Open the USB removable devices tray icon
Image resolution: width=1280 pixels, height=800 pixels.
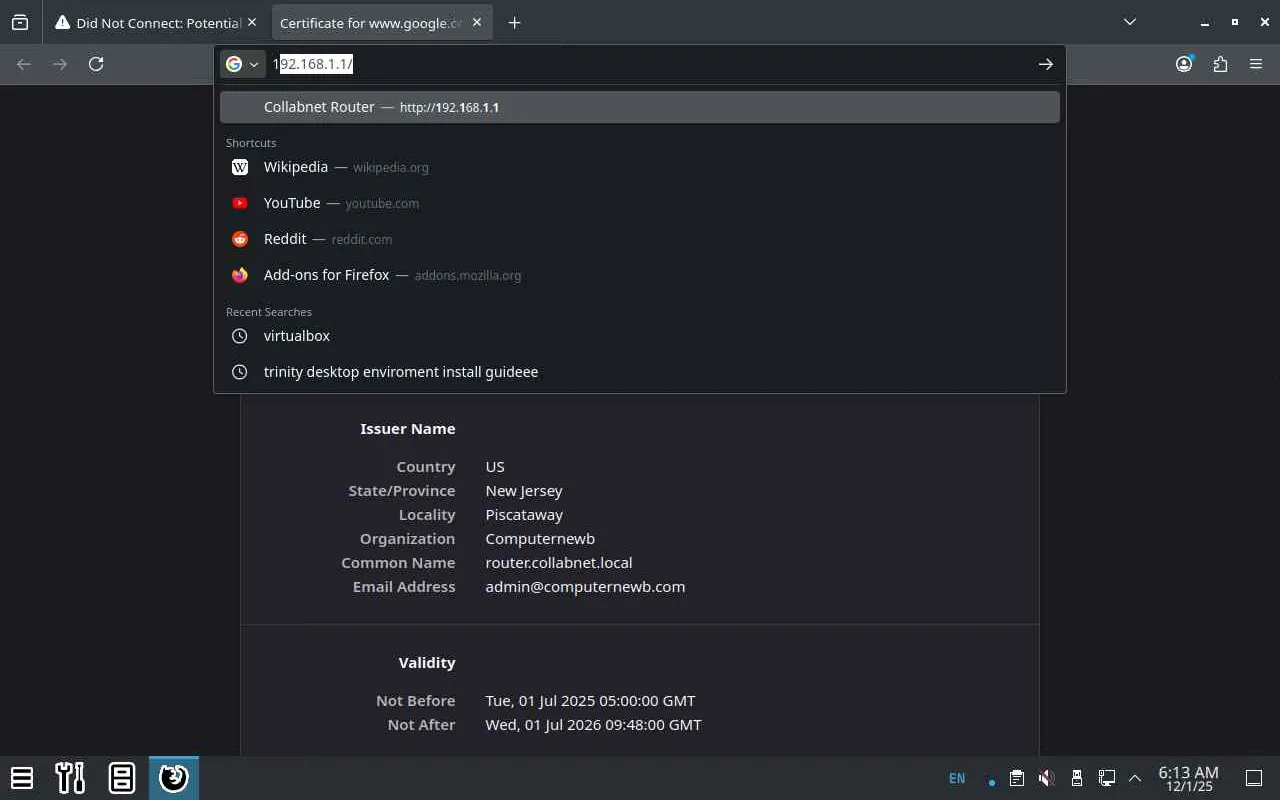[1076, 778]
